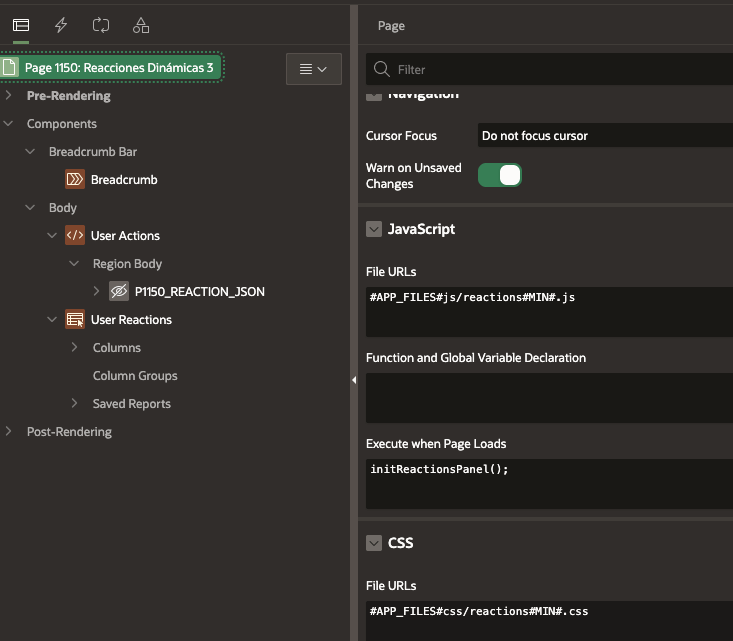Select the User Actions region icon

75,236
